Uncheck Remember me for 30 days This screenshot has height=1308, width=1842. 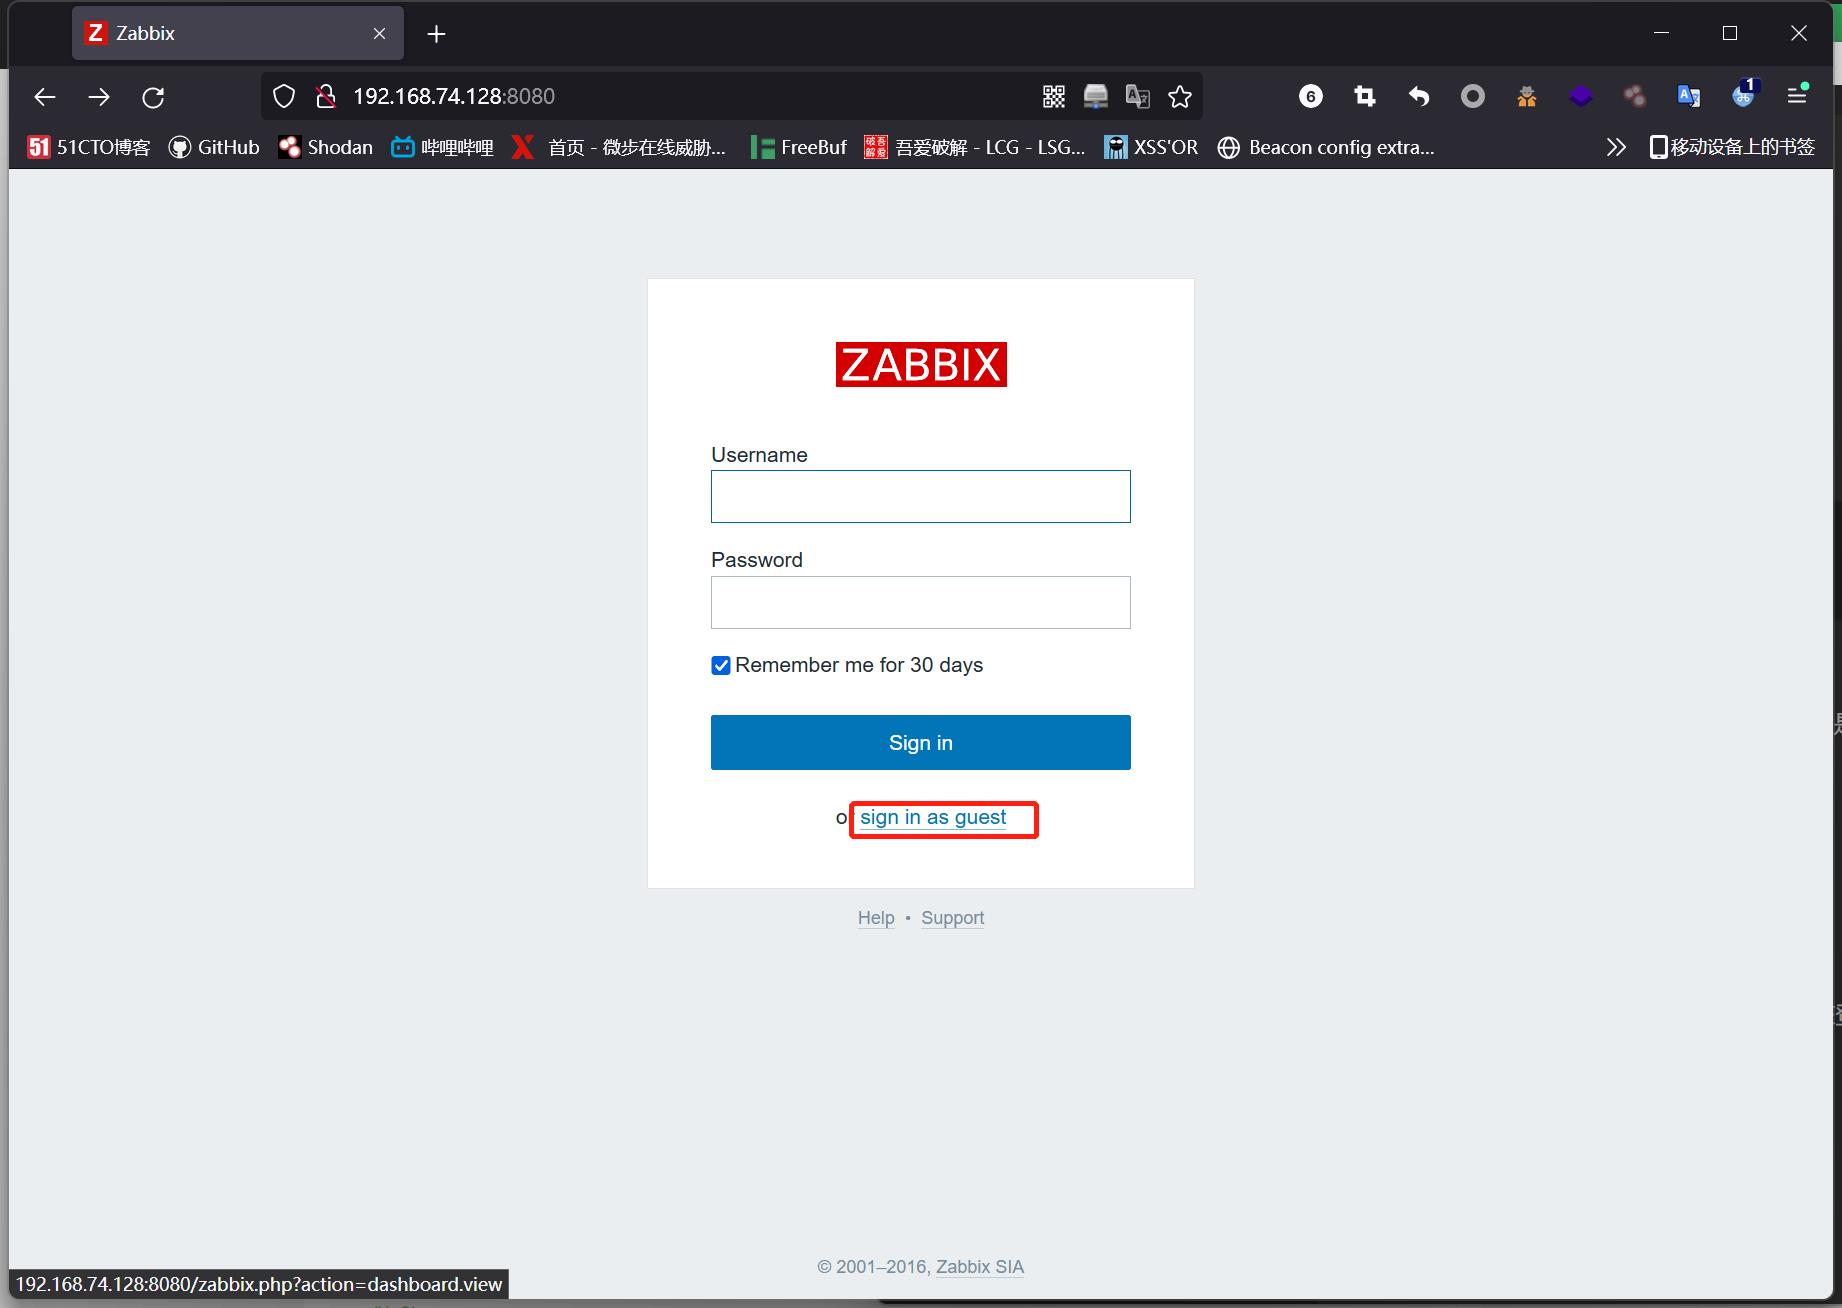[x=720, y=666]
